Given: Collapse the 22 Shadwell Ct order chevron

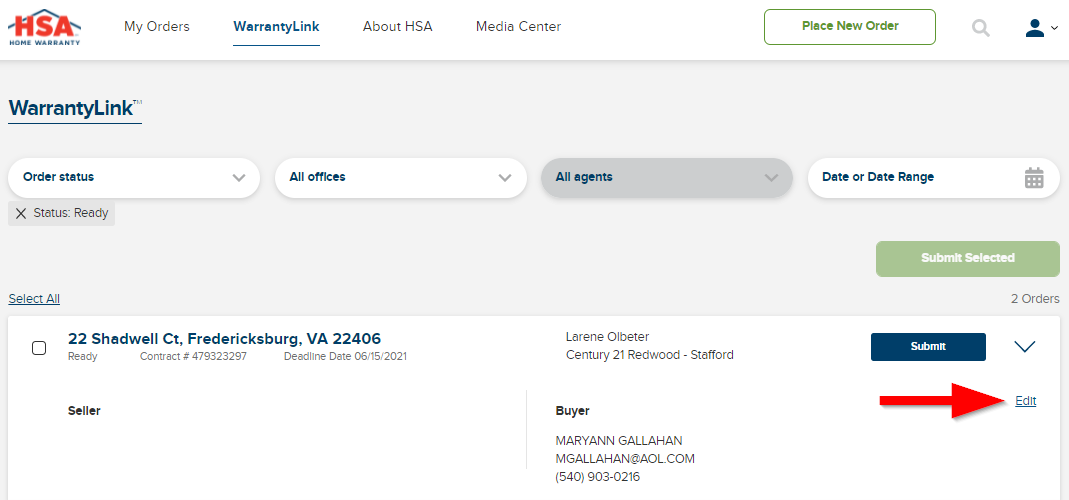Looking at the screenshot, I should click(x=1025, y=347).
